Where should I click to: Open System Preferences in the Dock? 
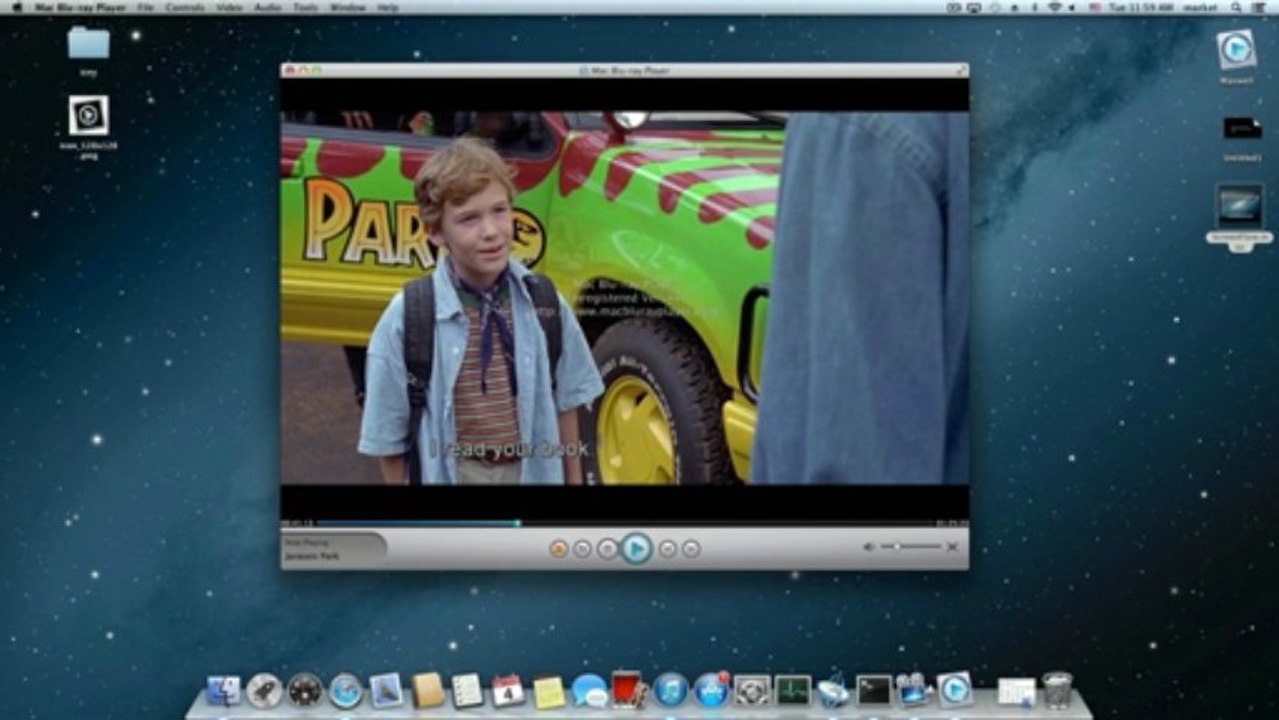click(752, 690)
